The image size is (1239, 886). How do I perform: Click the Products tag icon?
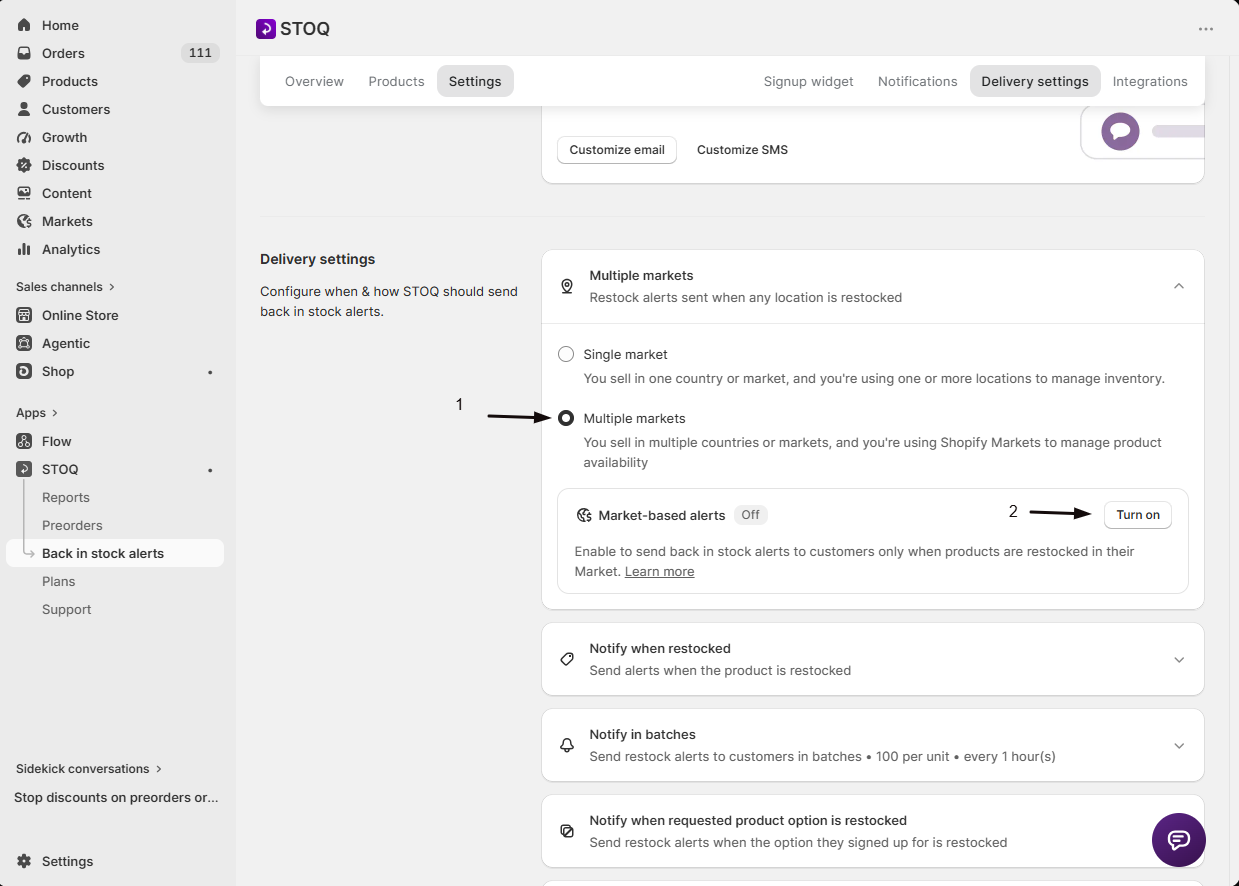(x=24, y=81)
